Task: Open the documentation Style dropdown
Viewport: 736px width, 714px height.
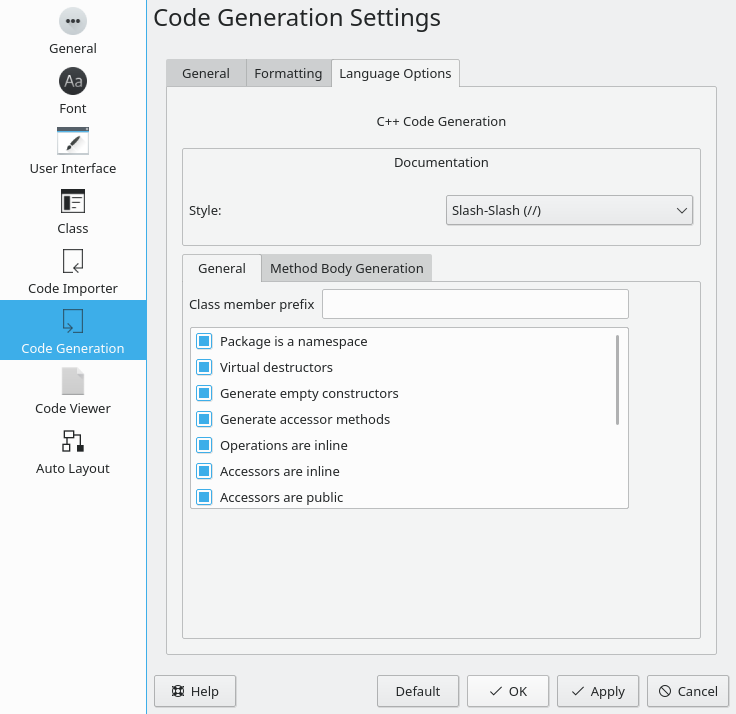Action: [x=569, y=210]
